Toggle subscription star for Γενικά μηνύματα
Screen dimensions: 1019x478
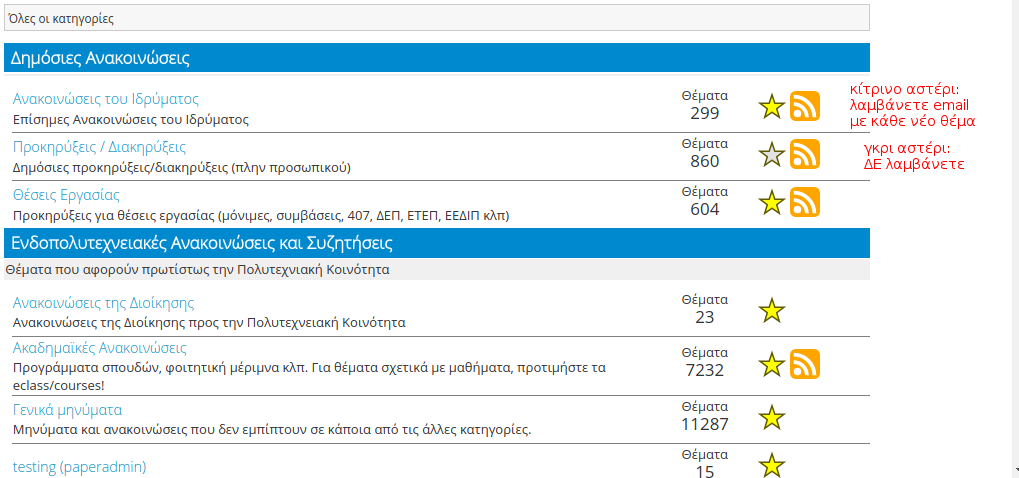pos(772,417)
